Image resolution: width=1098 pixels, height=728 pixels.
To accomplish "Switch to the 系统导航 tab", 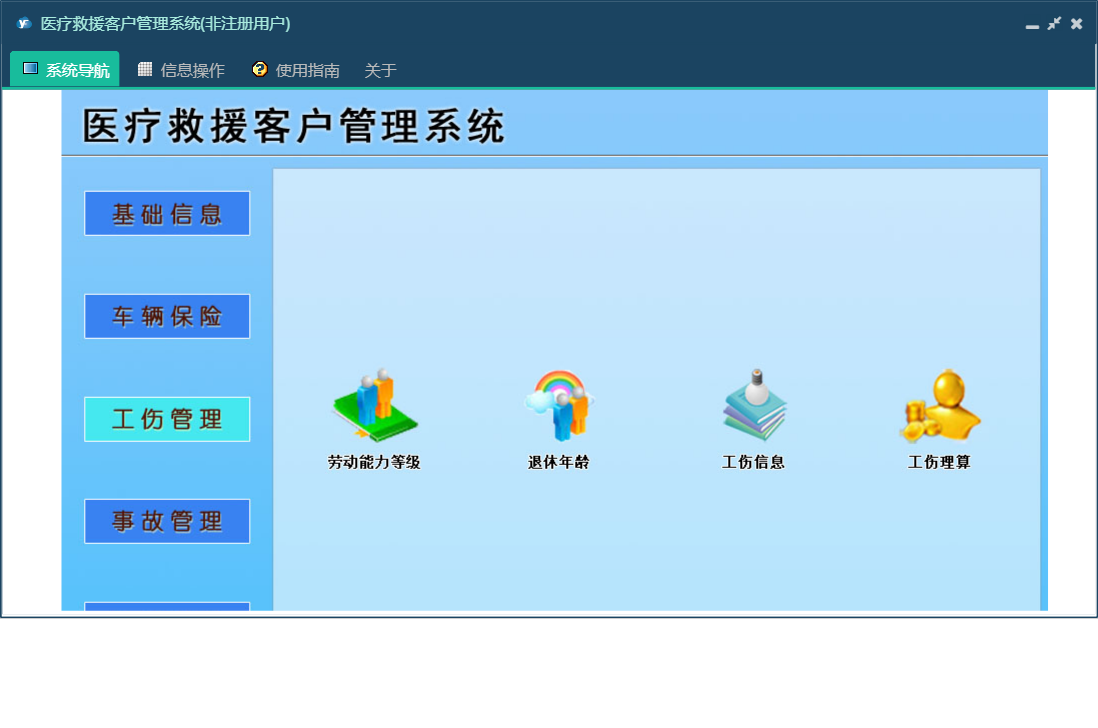I will (x=64, y=69).
